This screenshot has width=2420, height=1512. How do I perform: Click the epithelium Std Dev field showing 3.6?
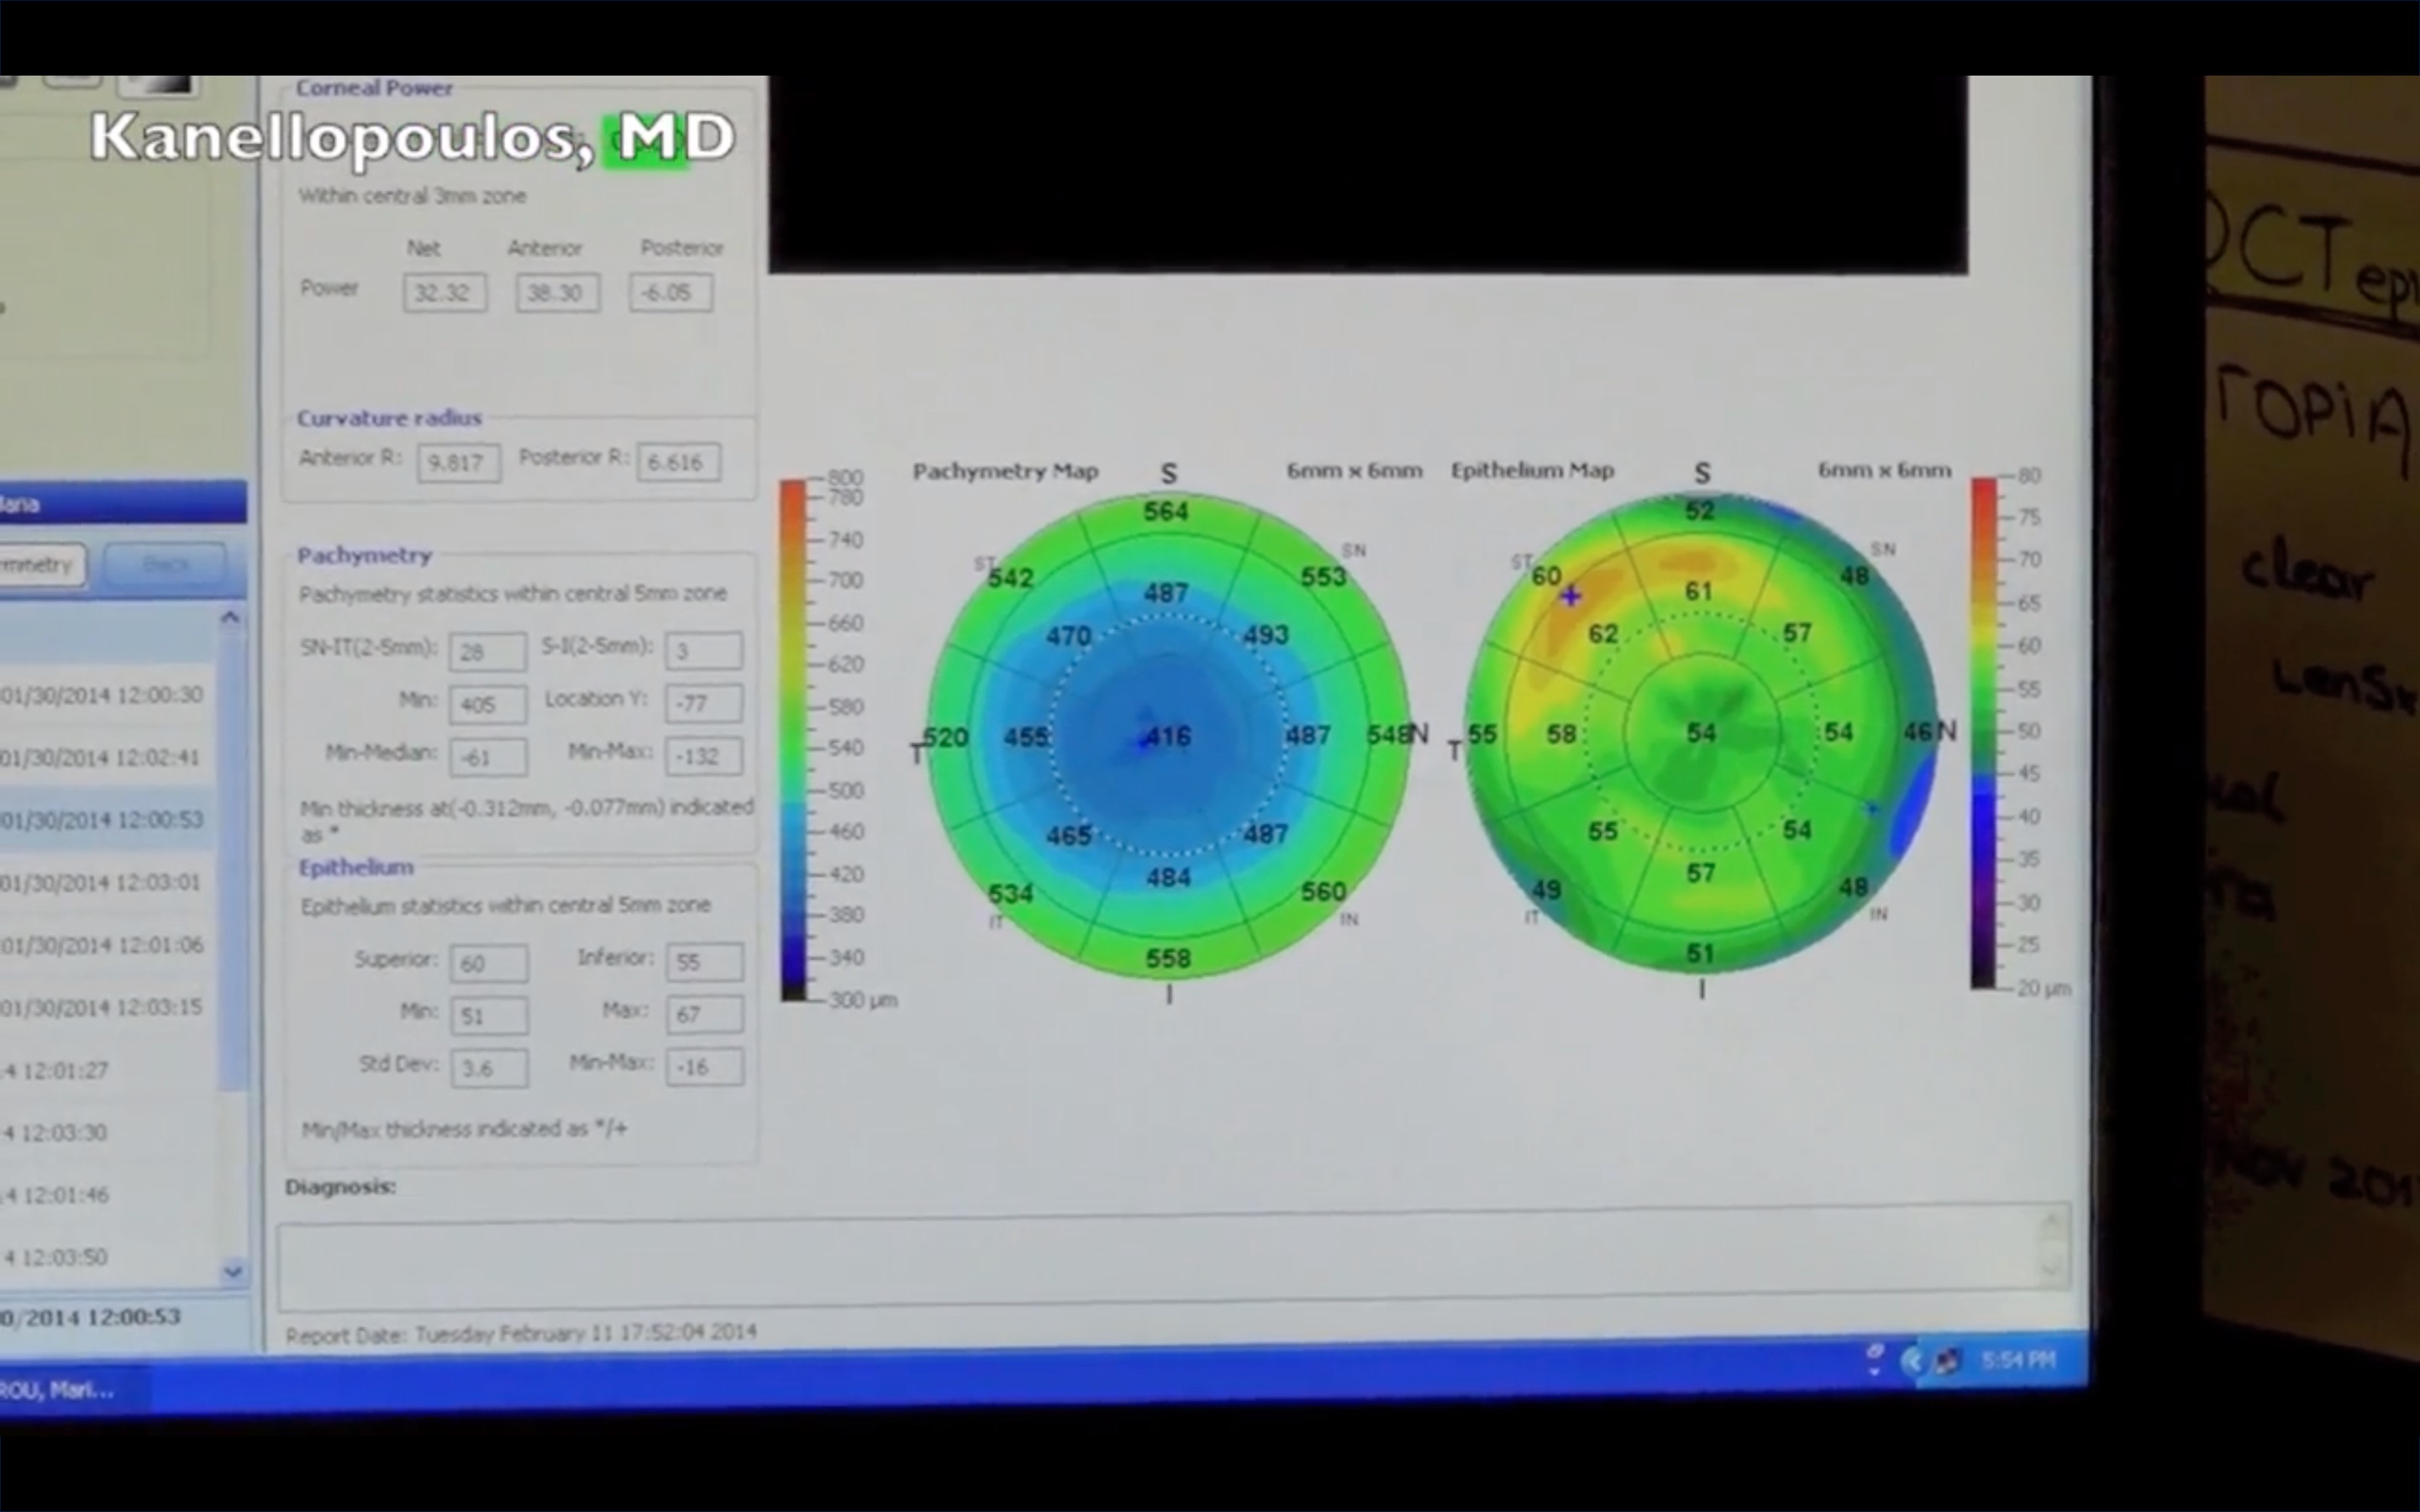pyautogui.click(x=489, y=1068)
